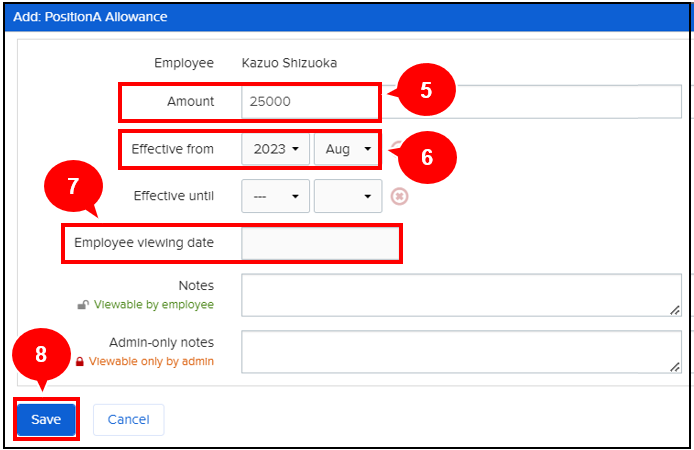The width and height of the screenshot is (694, 450).
Task: Click the Viewable by employee text
Action: [154, 304]
